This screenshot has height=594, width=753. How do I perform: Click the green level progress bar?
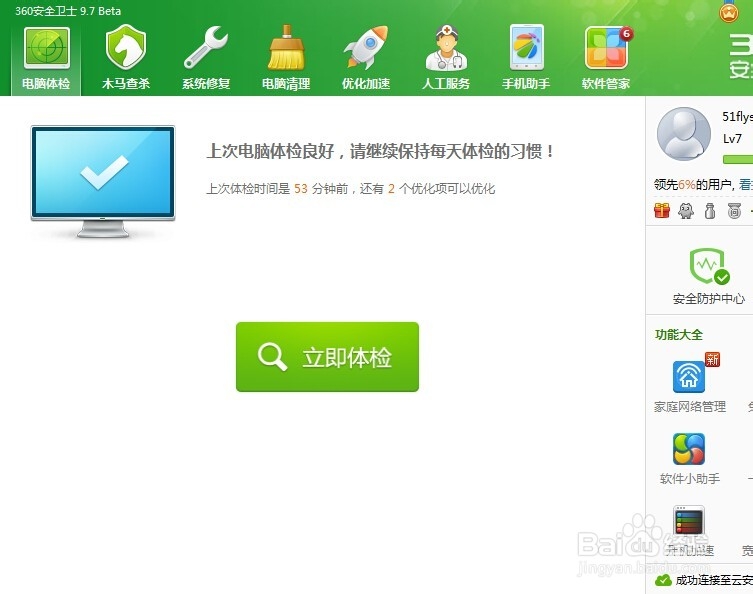[x=738, y=159]
